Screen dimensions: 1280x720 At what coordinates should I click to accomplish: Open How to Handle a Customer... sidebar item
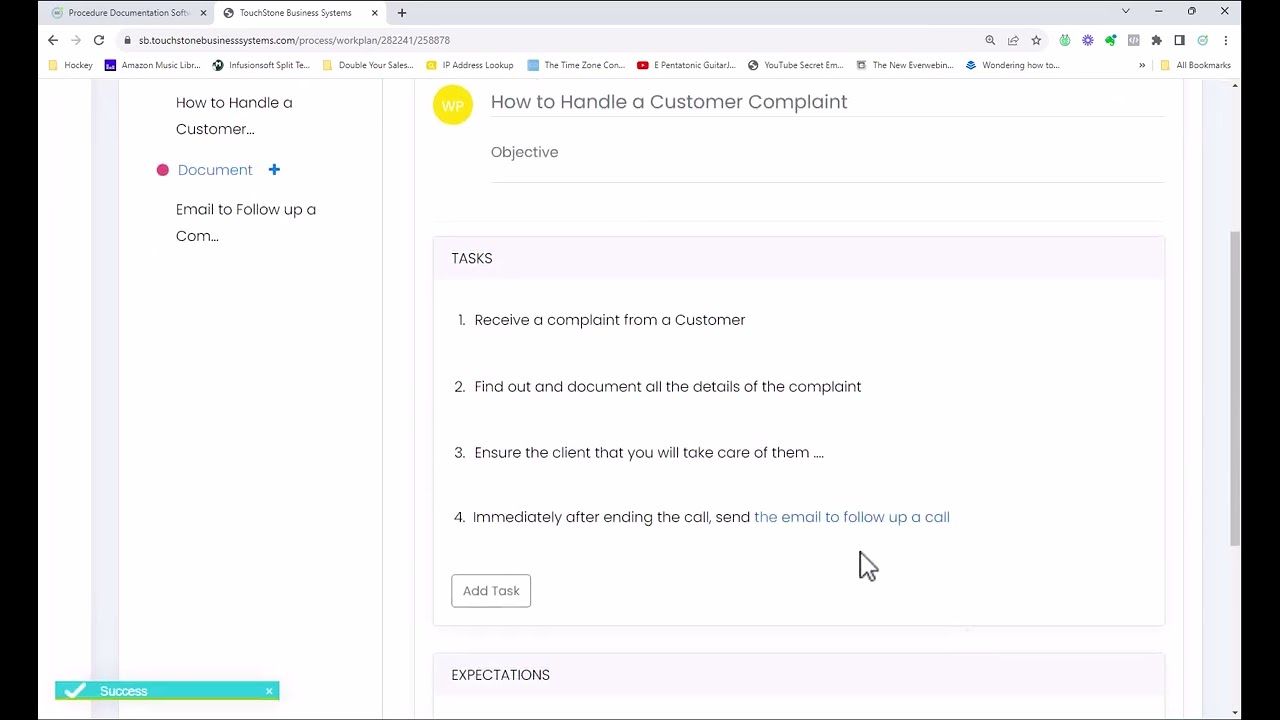coord(234,116)
